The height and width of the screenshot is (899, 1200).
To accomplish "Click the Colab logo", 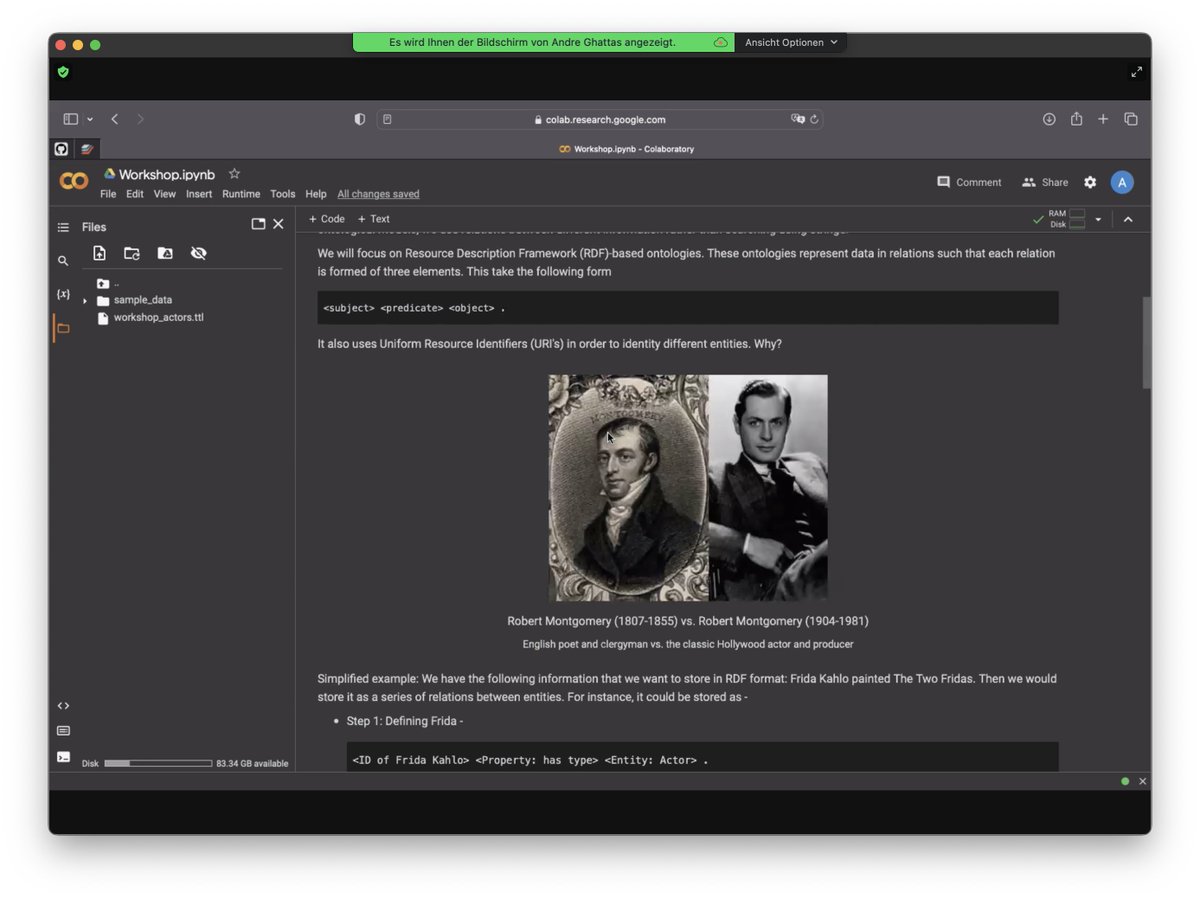I will click(x=74, y=181).
